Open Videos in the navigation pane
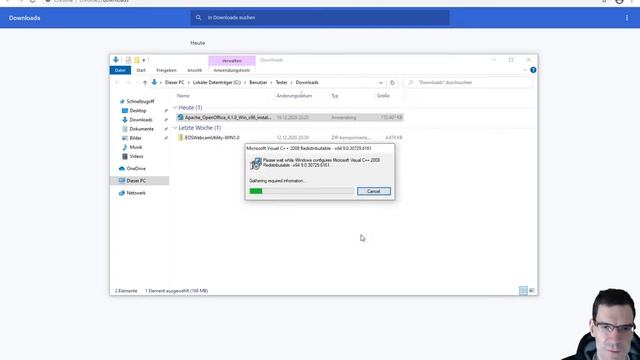This screenshot has width=640, height=360. pos(136,156)
